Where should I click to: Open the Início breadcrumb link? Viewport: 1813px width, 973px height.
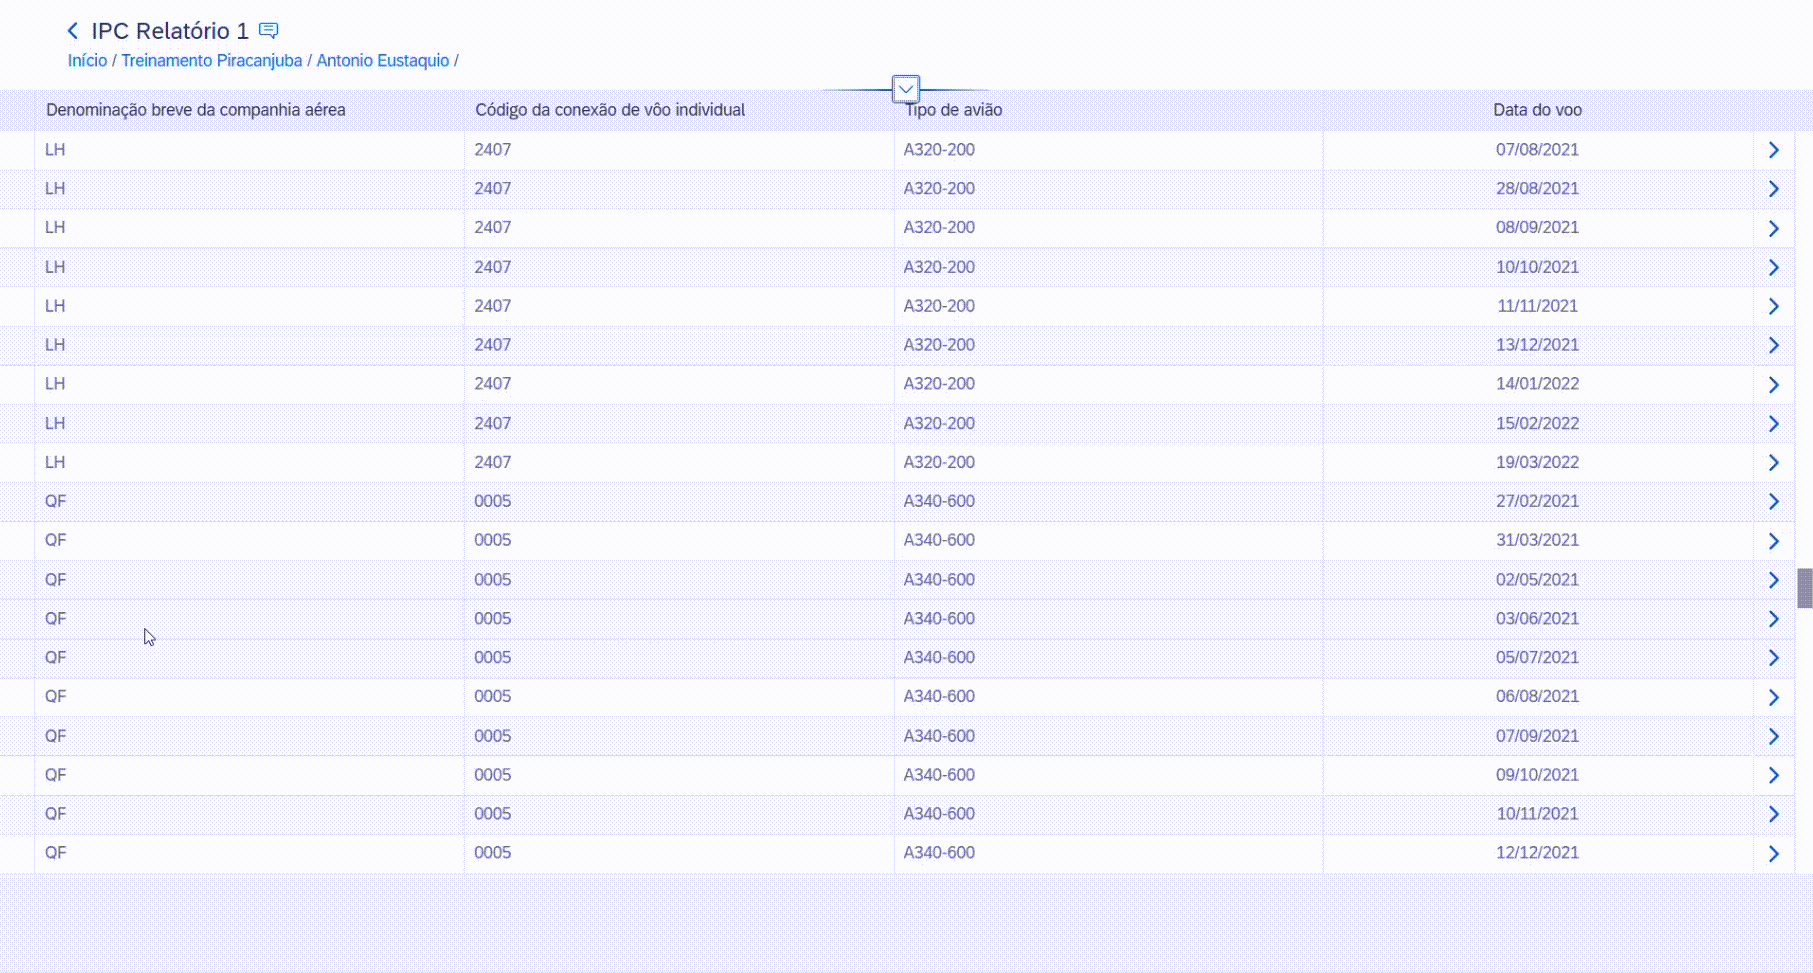pos(87,61)
